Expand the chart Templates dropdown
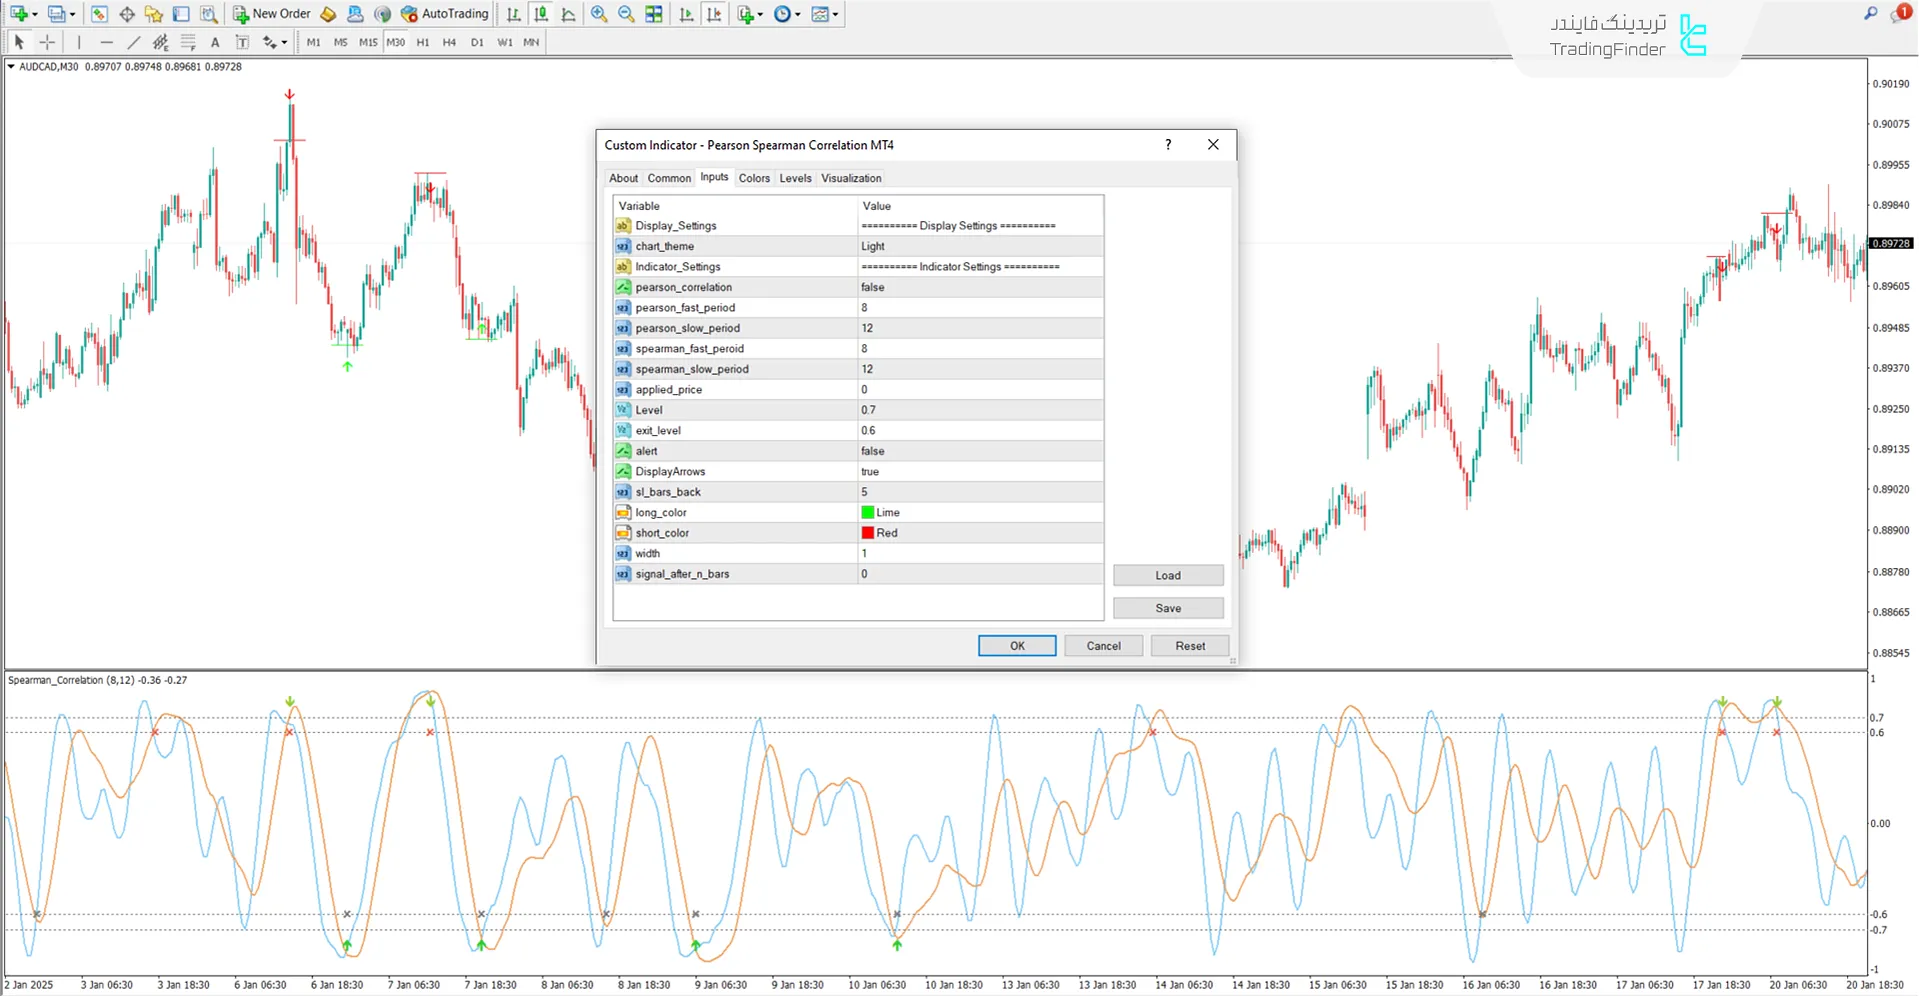This screenshot has height=996, width=1920. point(824,14)
